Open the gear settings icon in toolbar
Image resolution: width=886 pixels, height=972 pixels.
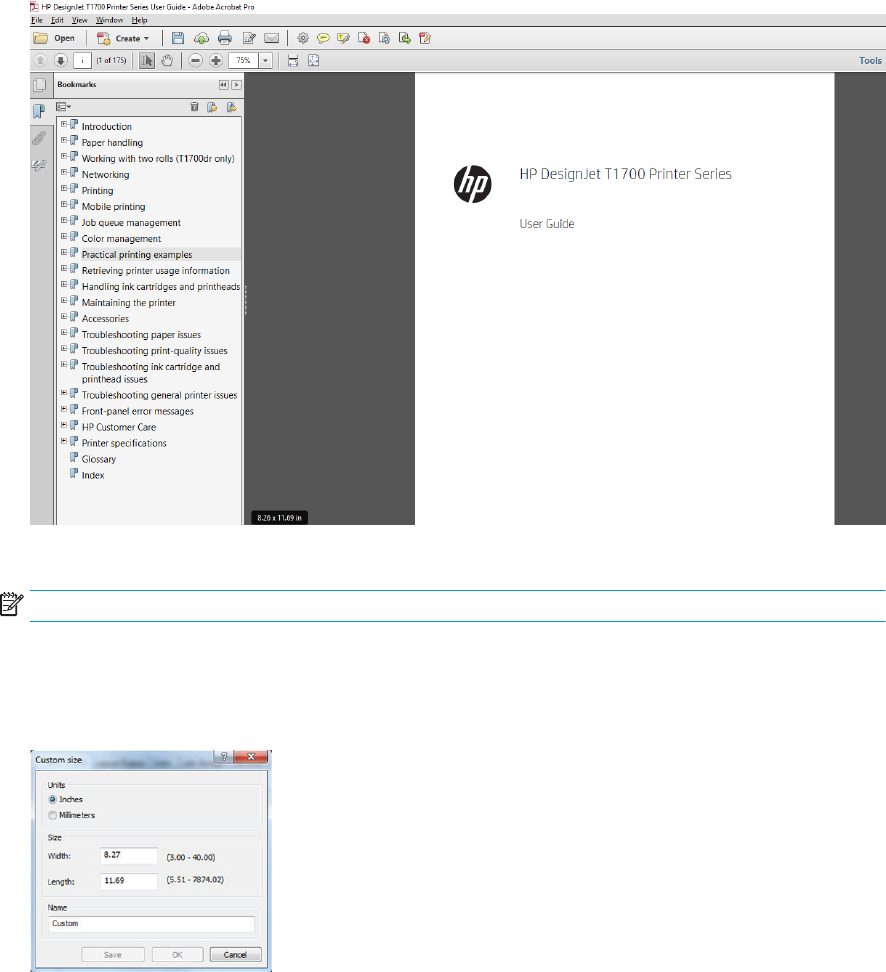pyautogui.click(x=303, y=38)
